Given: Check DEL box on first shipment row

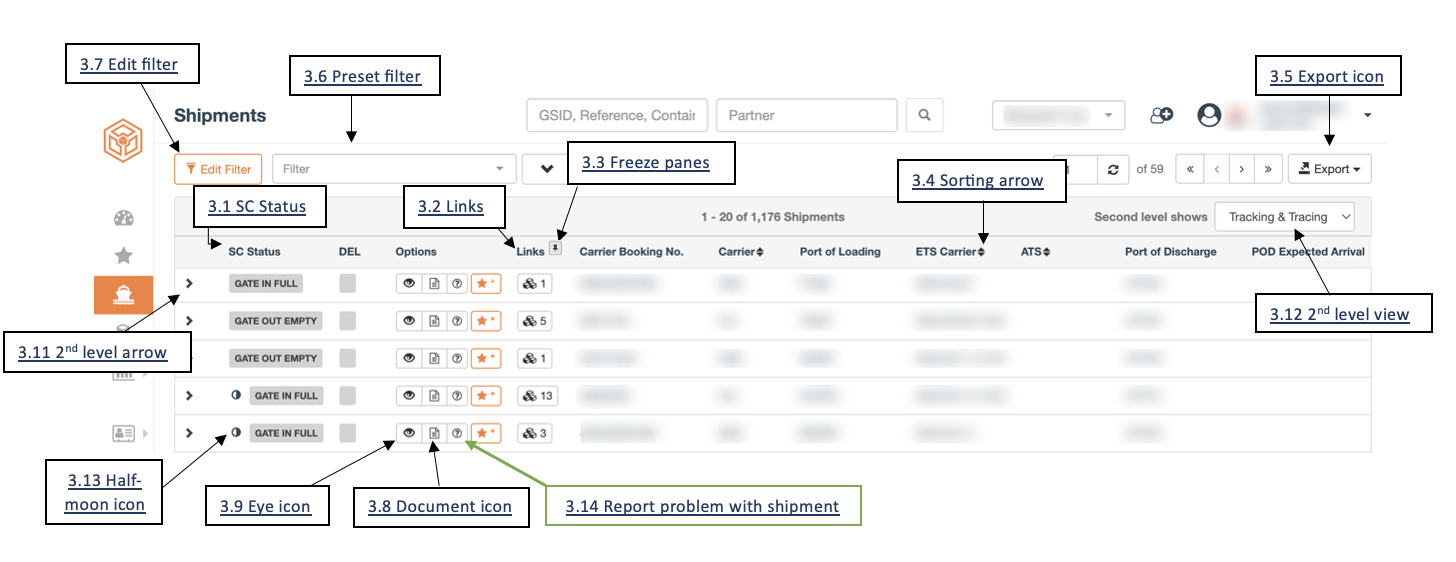Looking at the screenshot, I should [348, 284].
